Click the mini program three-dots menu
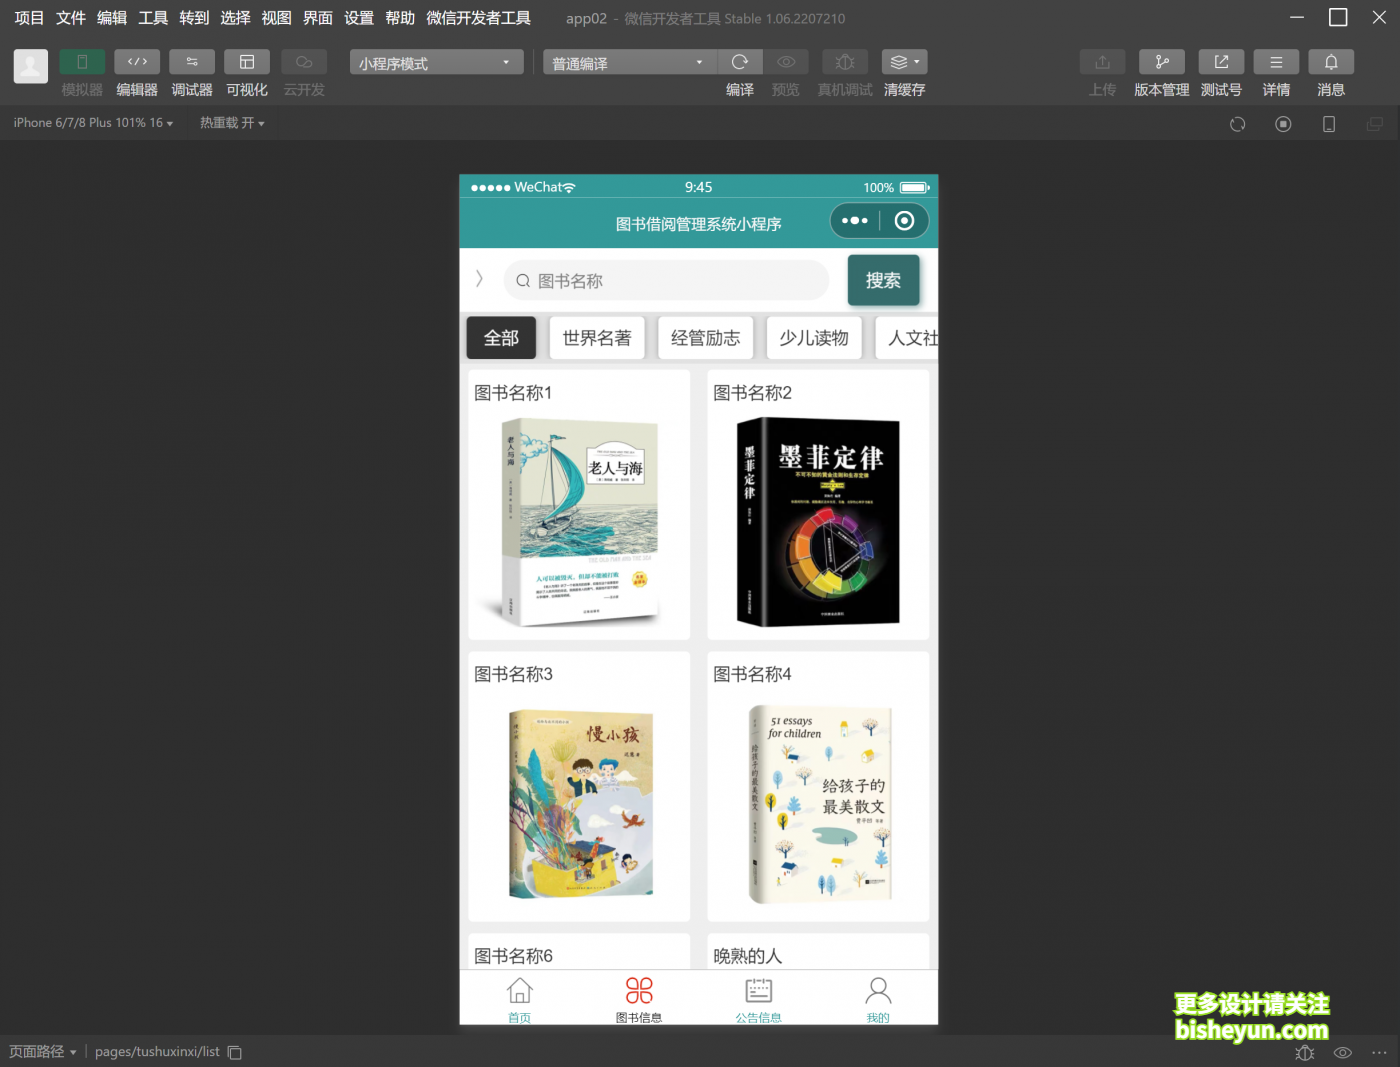This screenshot has height=1067, width=1400. click(x=855, y=221)
